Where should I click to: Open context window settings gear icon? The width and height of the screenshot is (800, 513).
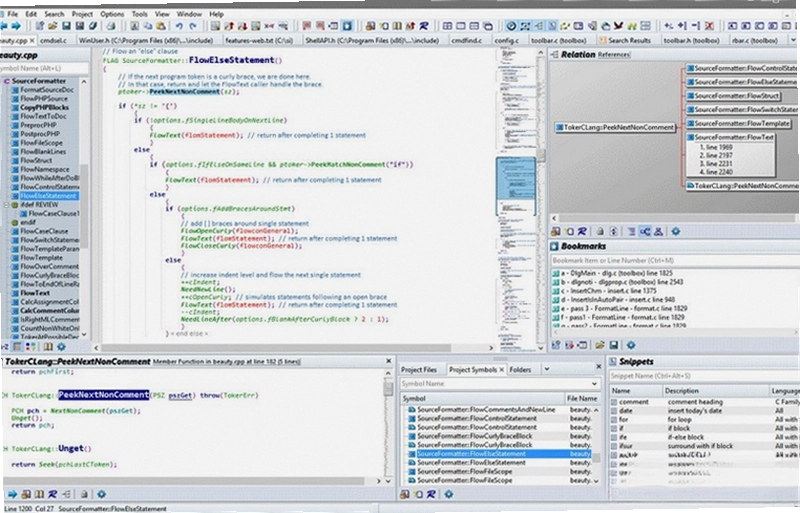coord(101,494)
